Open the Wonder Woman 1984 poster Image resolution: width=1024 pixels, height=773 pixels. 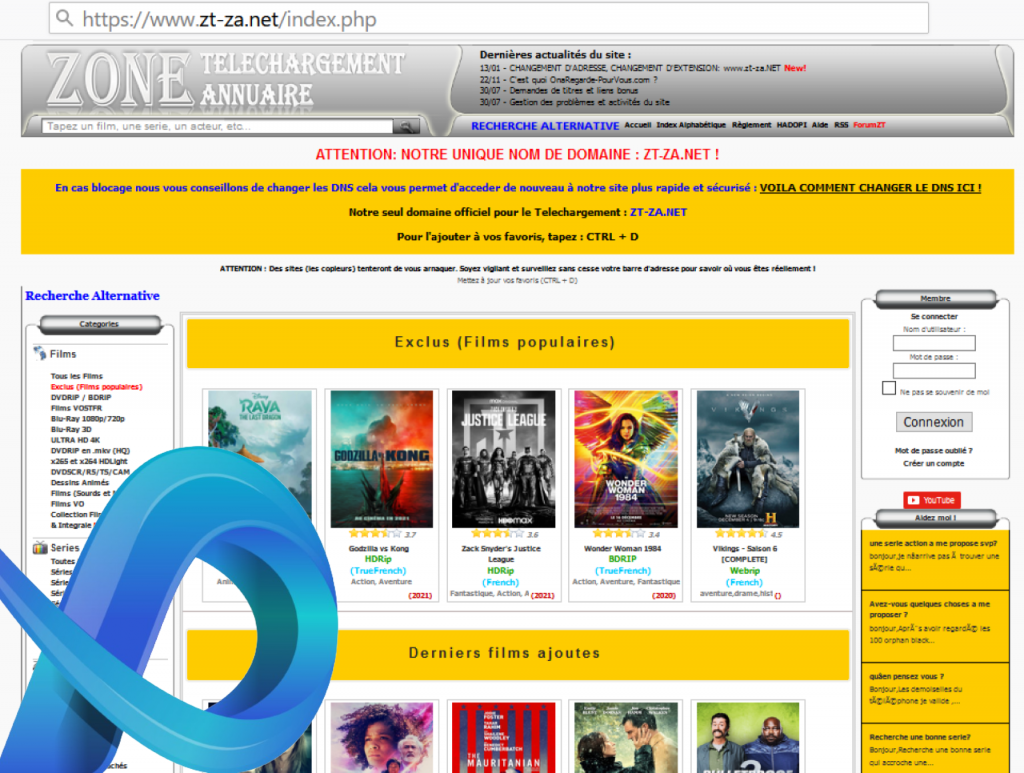(626, 459)
